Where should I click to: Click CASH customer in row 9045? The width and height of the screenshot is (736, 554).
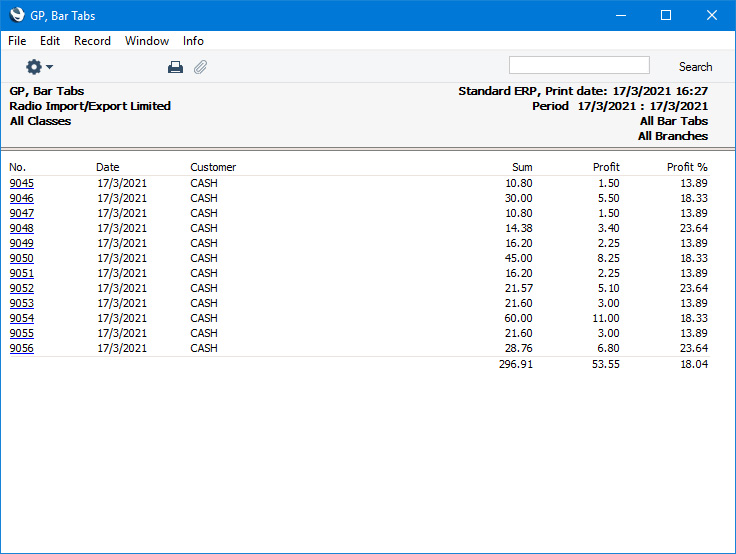(x=204, y=183)
